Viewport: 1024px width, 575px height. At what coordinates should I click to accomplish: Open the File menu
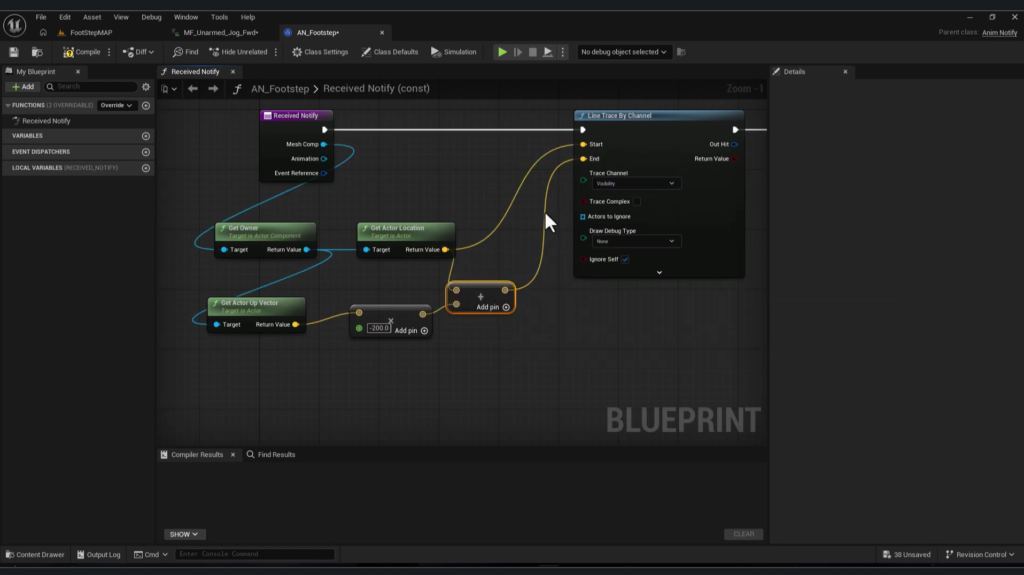[41, 17]
